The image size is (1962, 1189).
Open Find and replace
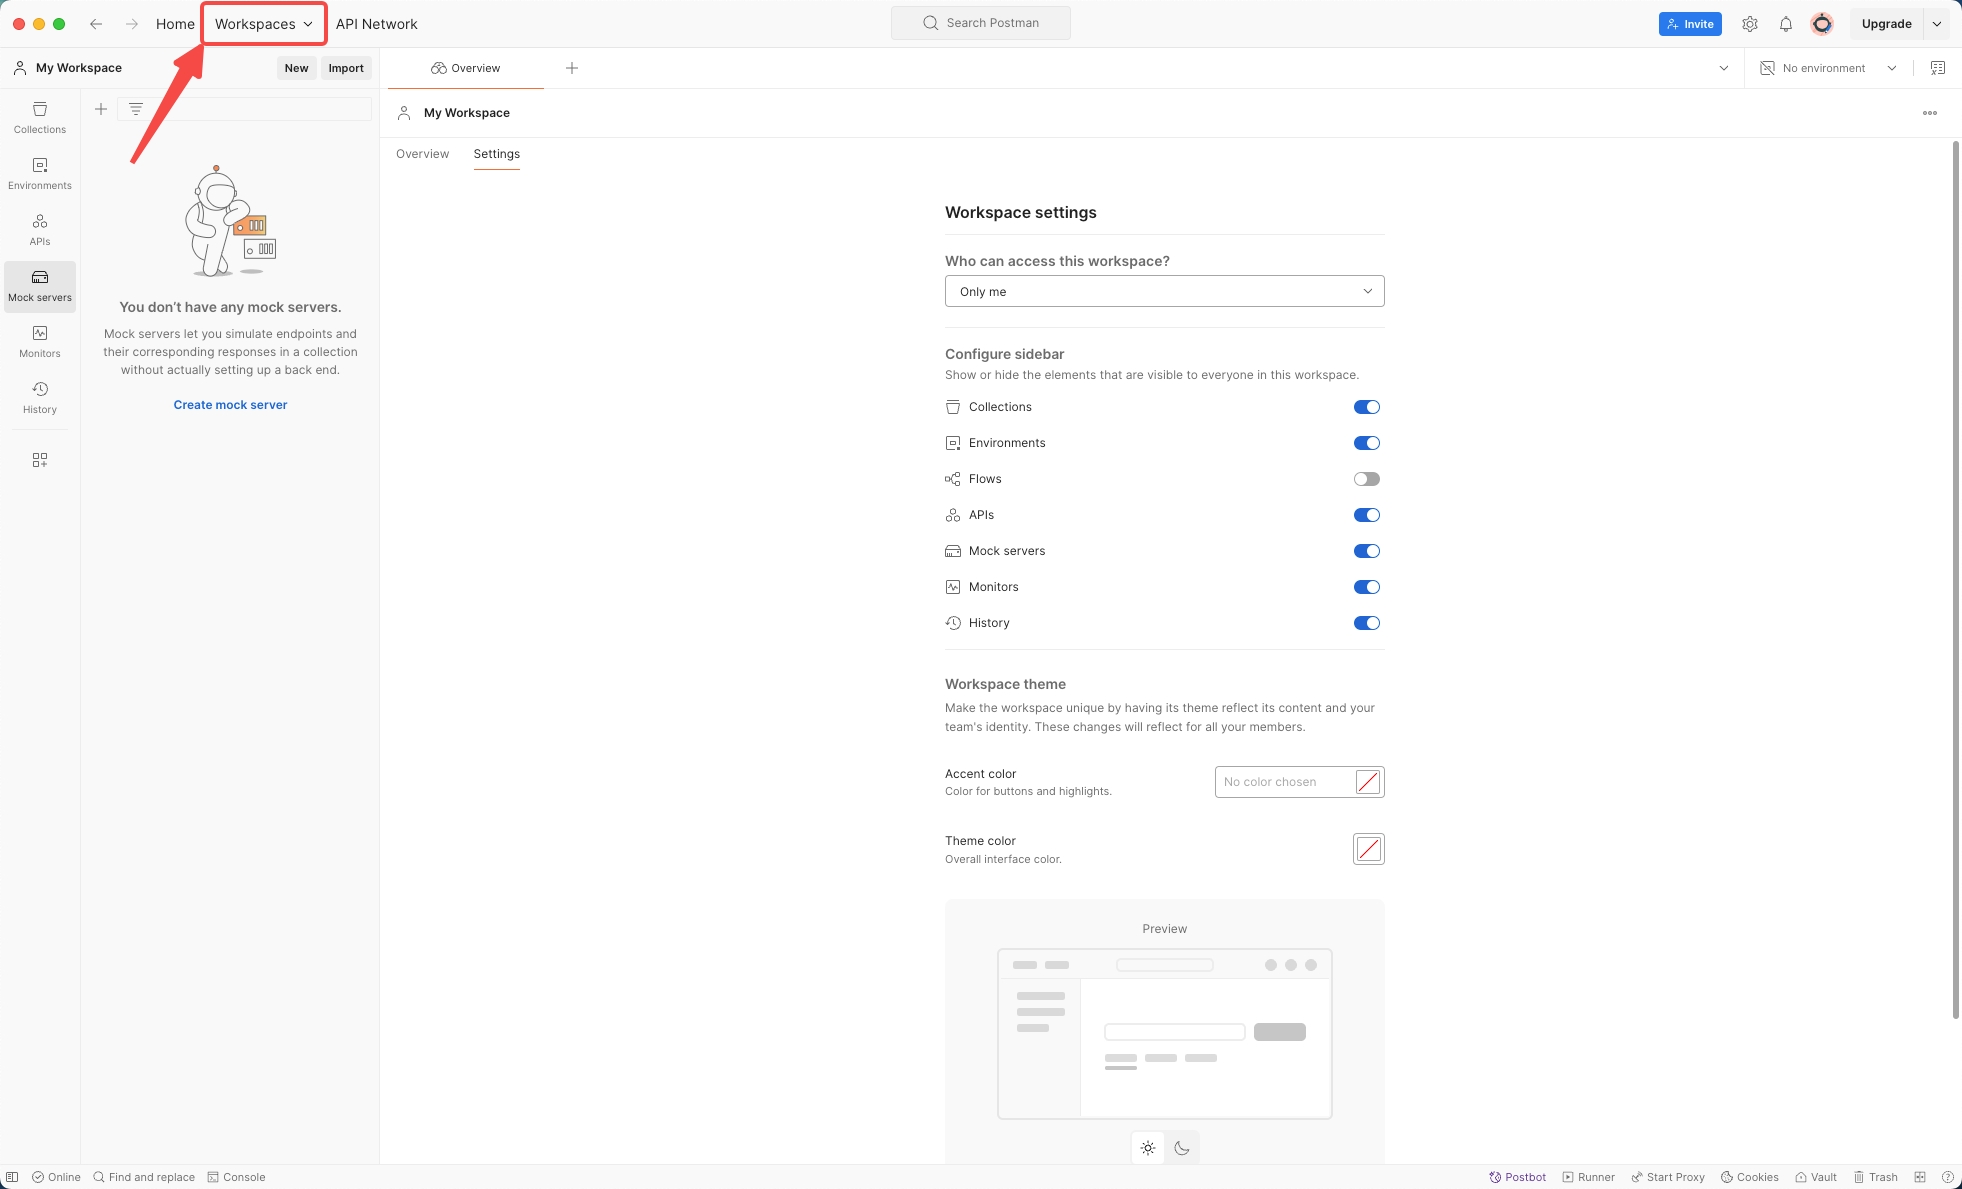point(144,1177)
